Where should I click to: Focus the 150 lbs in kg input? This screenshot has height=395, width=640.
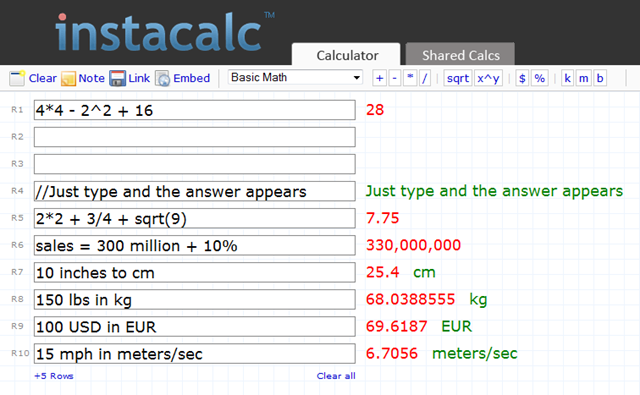point(195,300)
